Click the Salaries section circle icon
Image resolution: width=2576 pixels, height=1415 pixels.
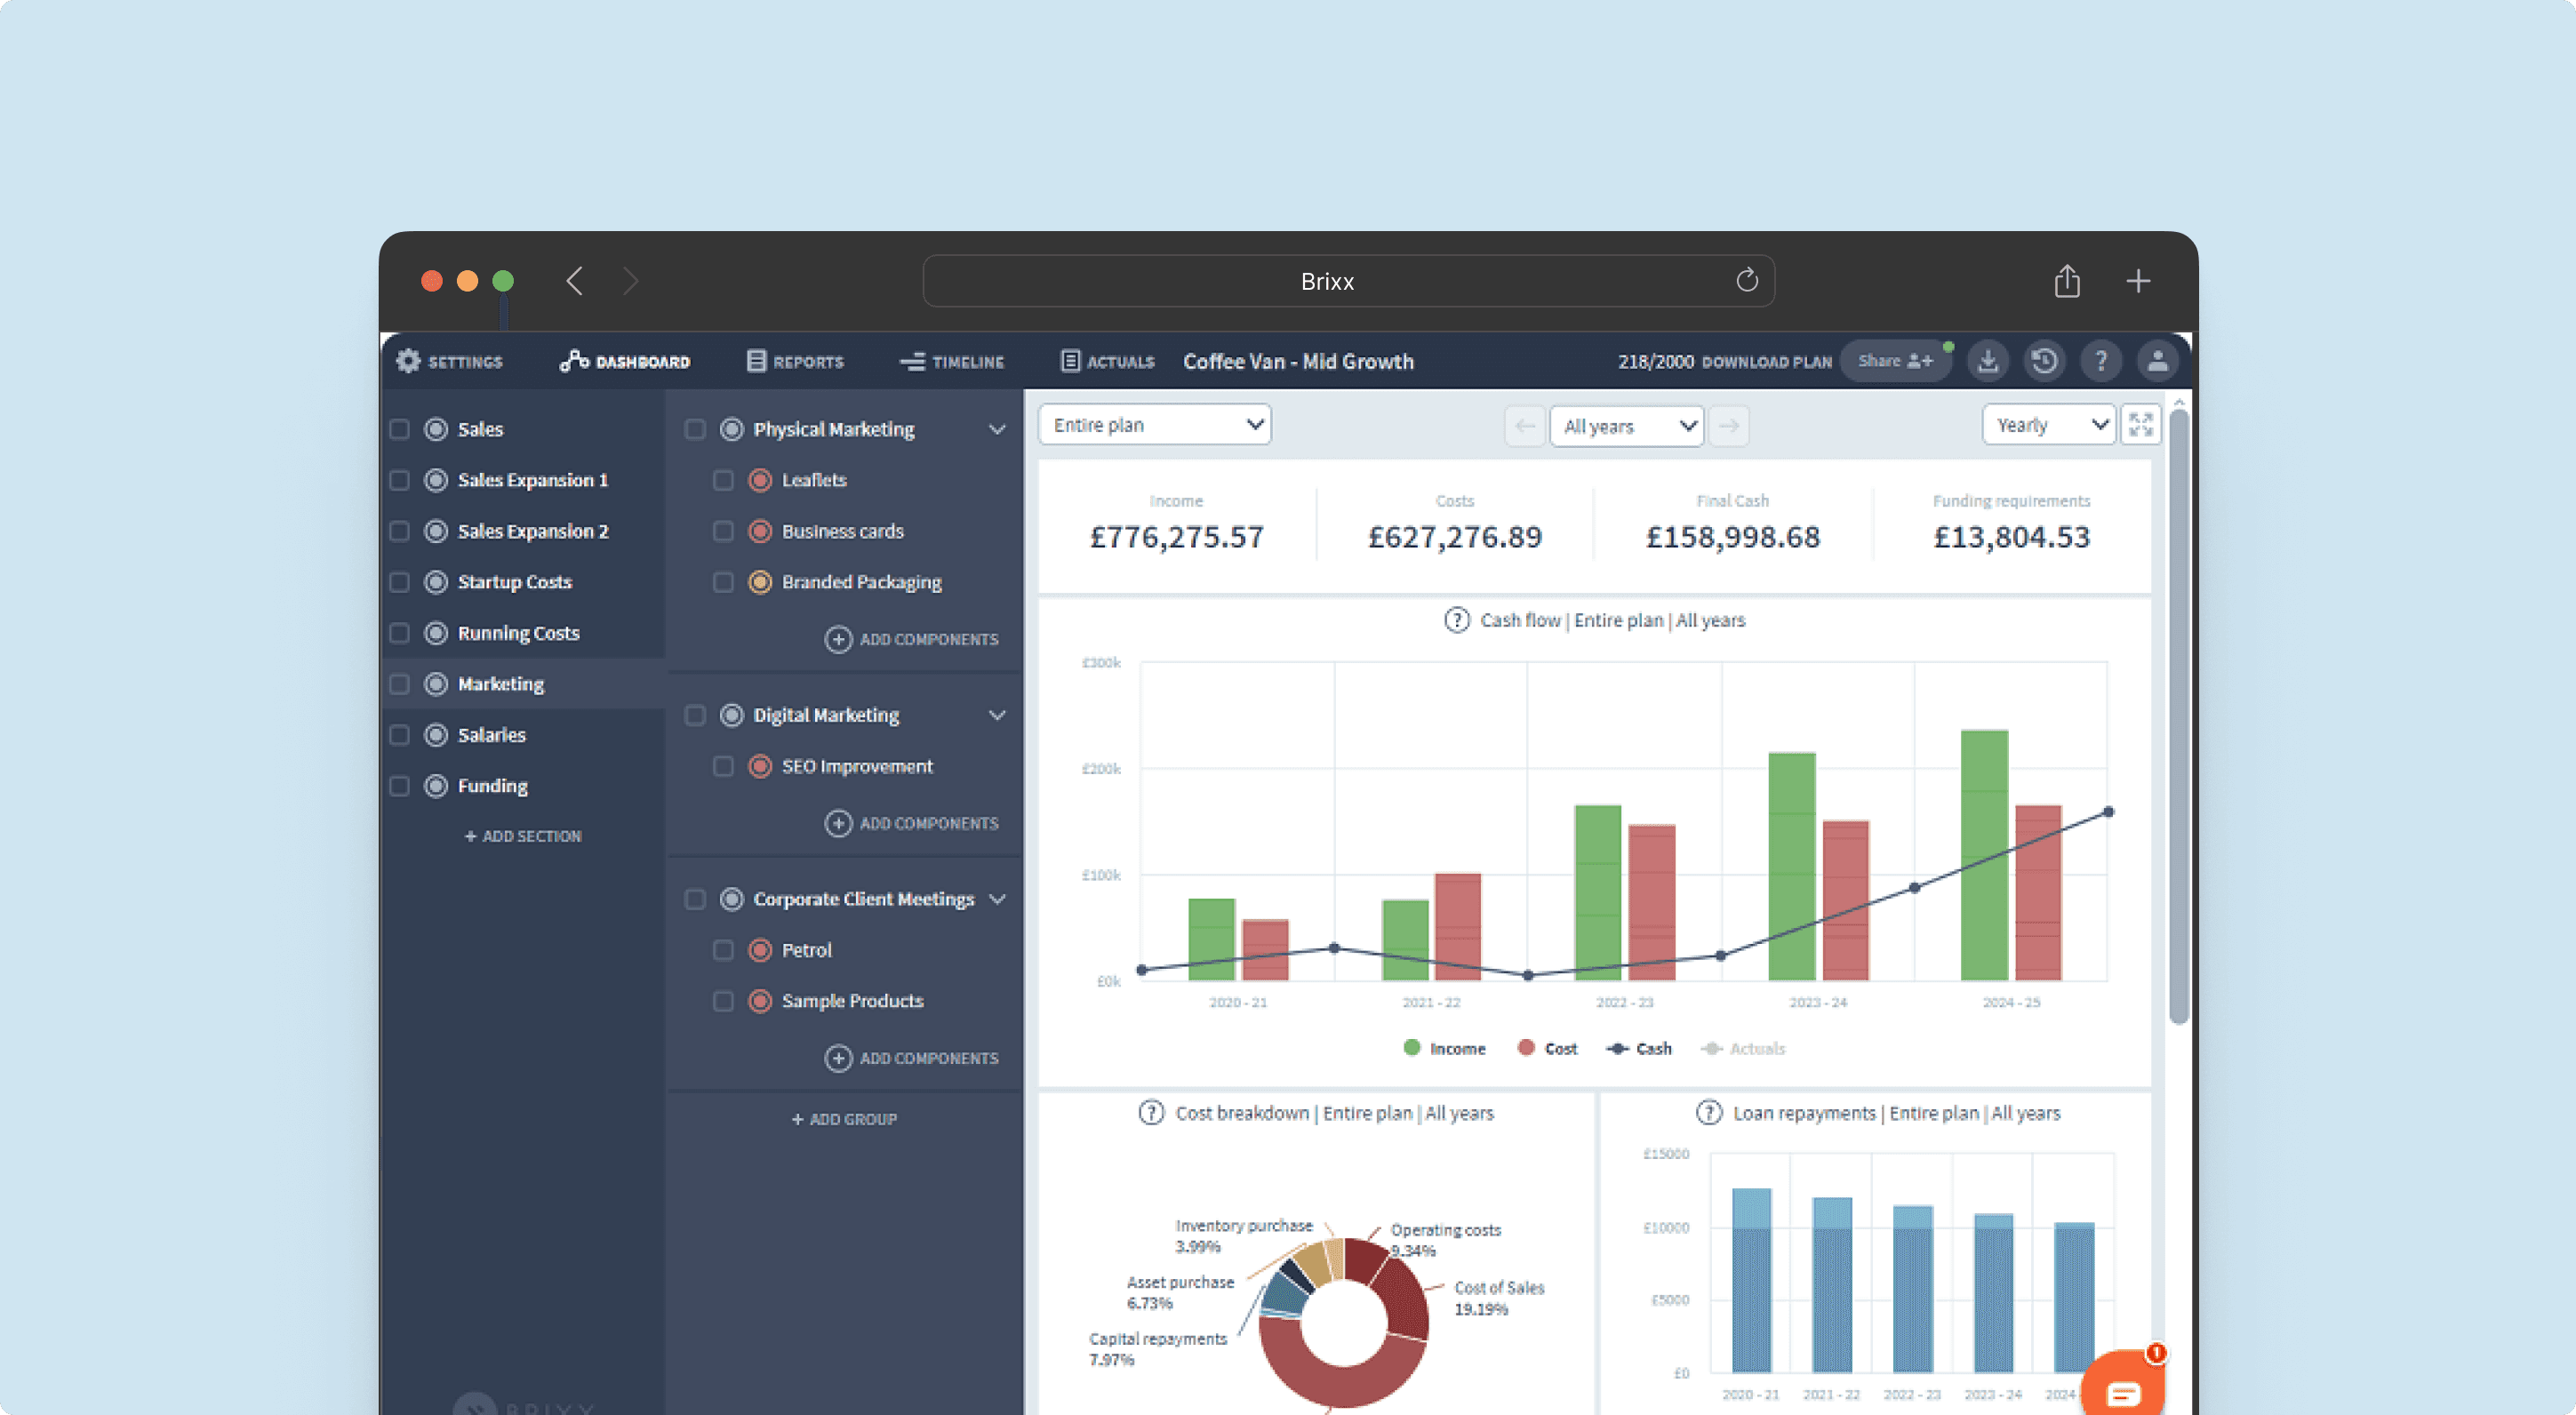click(x=436, y=735)
